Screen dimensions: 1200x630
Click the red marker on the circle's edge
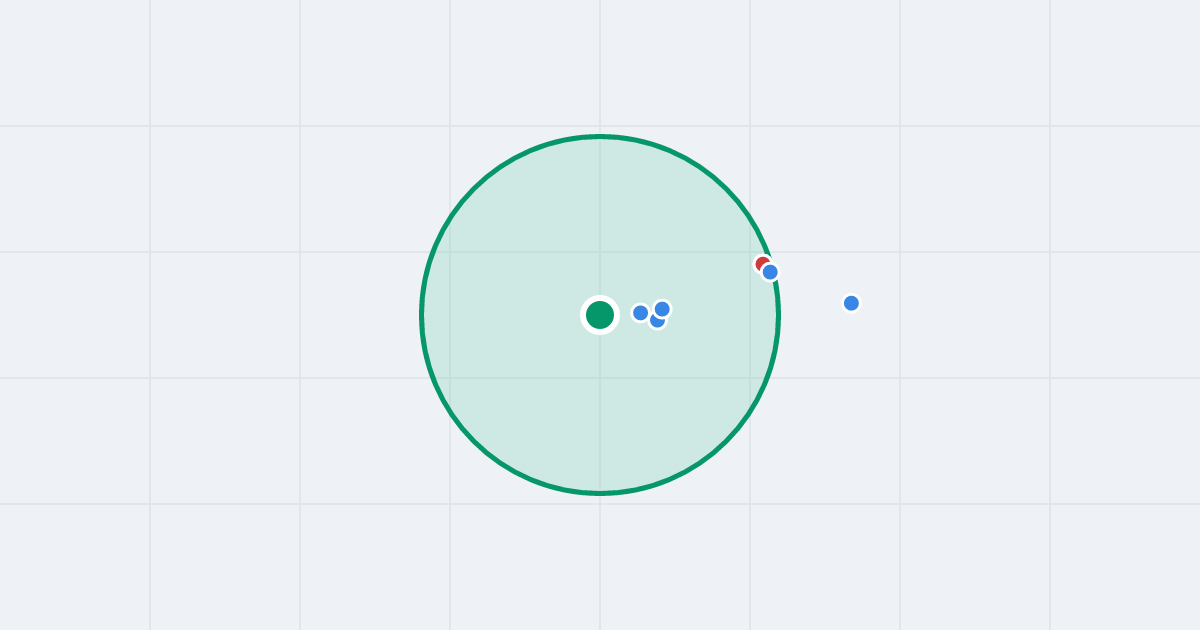pyautogui.click(x=762, y=264)
